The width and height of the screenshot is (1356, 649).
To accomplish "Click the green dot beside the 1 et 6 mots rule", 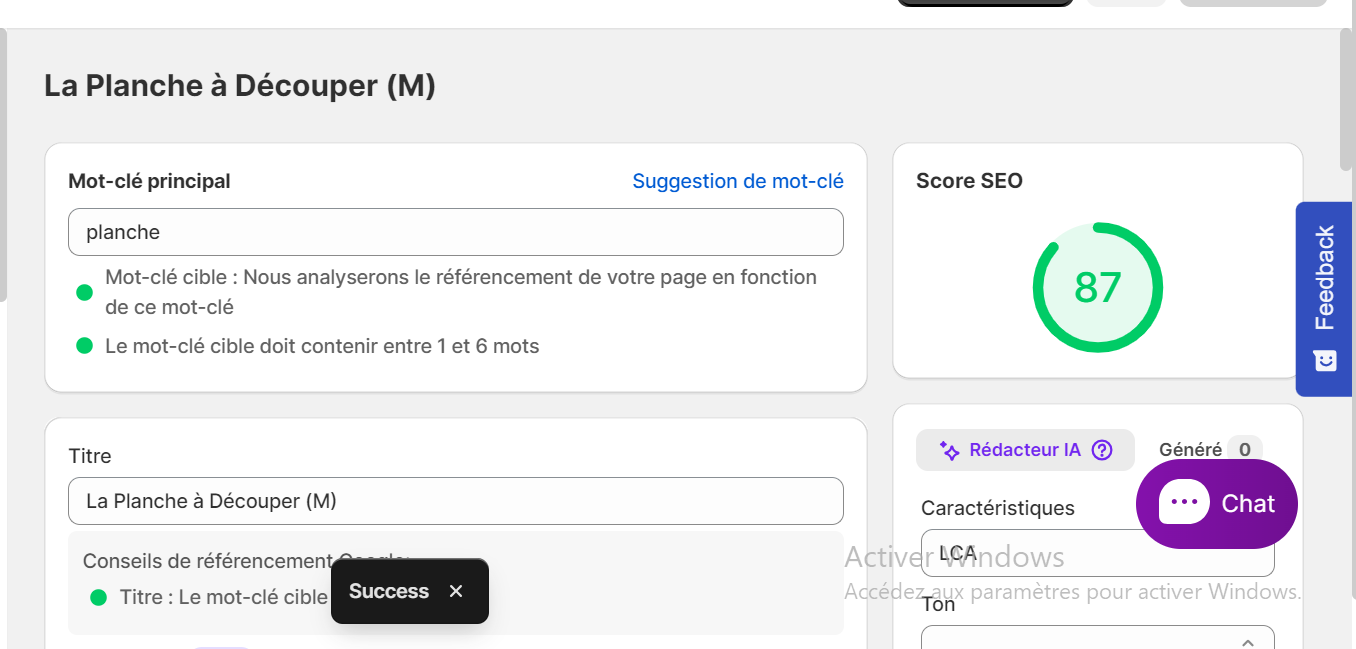I will [x=85, y=346].
